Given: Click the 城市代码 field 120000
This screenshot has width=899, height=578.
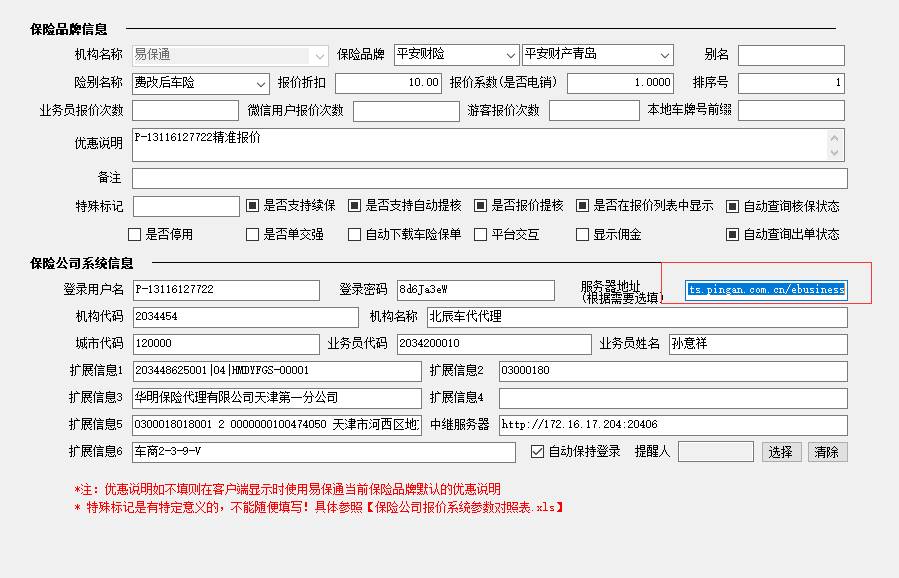Looking at the screenshot, I should tap(226, 344).
